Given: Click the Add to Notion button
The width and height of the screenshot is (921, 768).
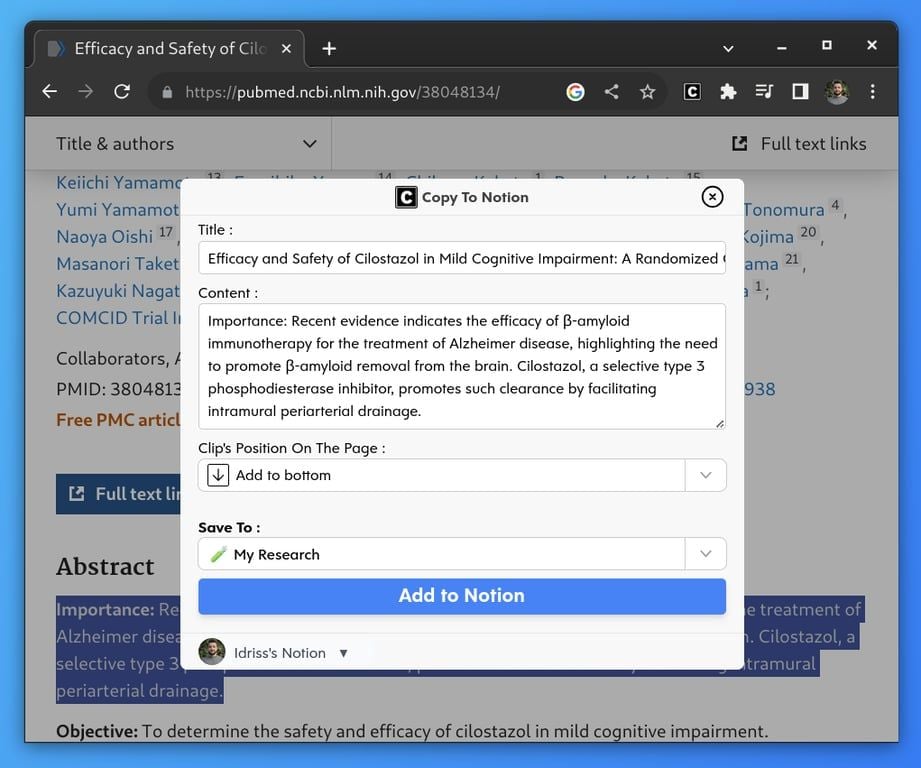Looking at the screenshot, I should point(462,596).
